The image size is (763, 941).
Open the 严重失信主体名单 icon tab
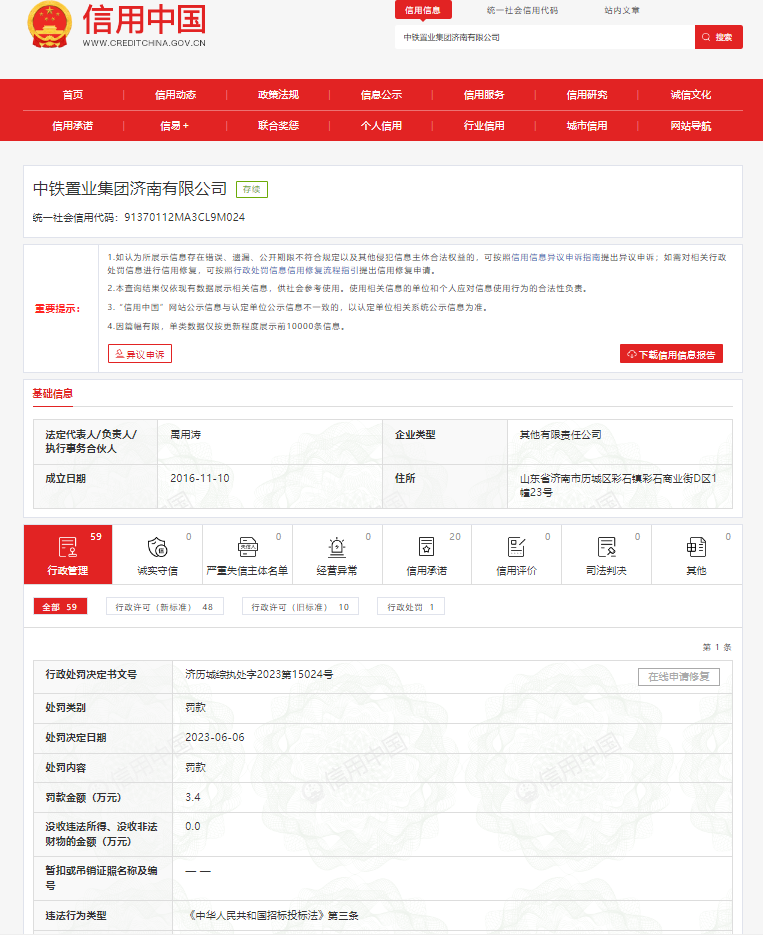coord(247,555)
